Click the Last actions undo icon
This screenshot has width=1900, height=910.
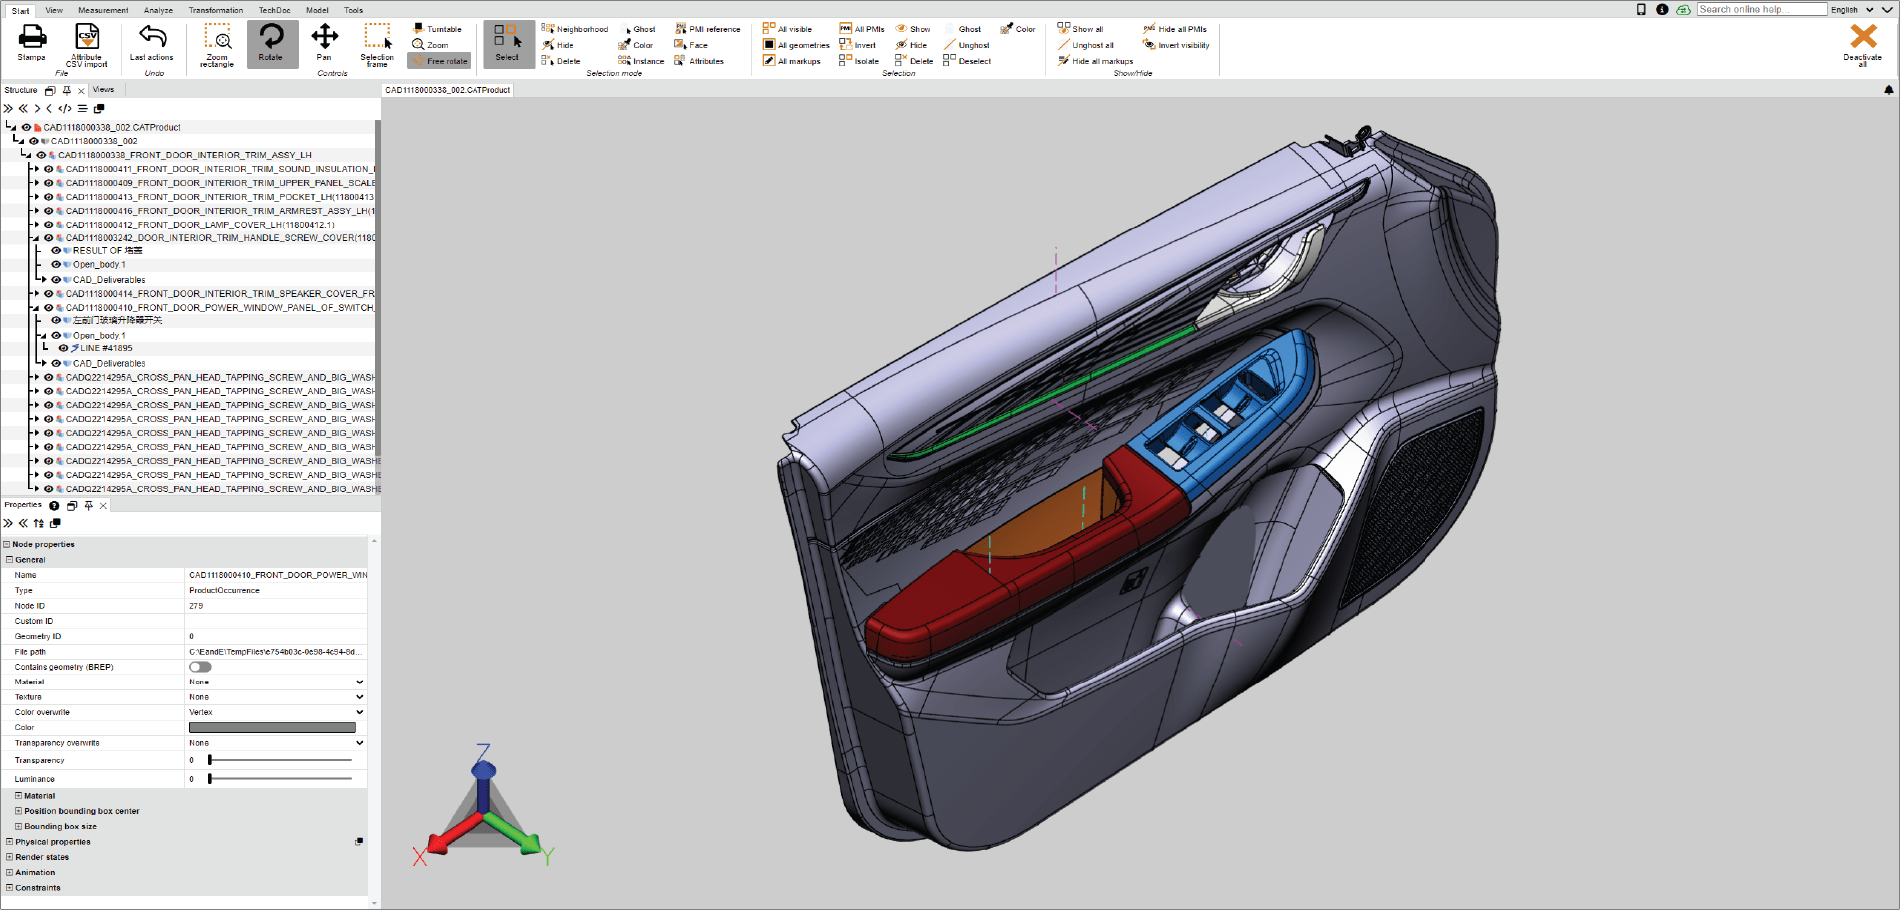tap(152, 38)
